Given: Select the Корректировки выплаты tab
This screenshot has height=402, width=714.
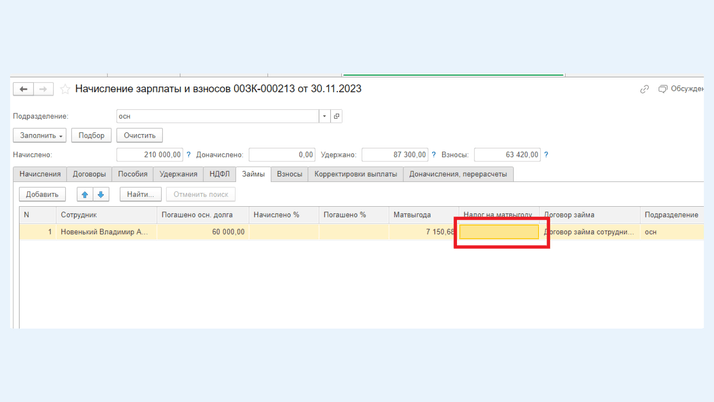Looking at the screenshot, I should pyautogui.click(x=355, y=174).
